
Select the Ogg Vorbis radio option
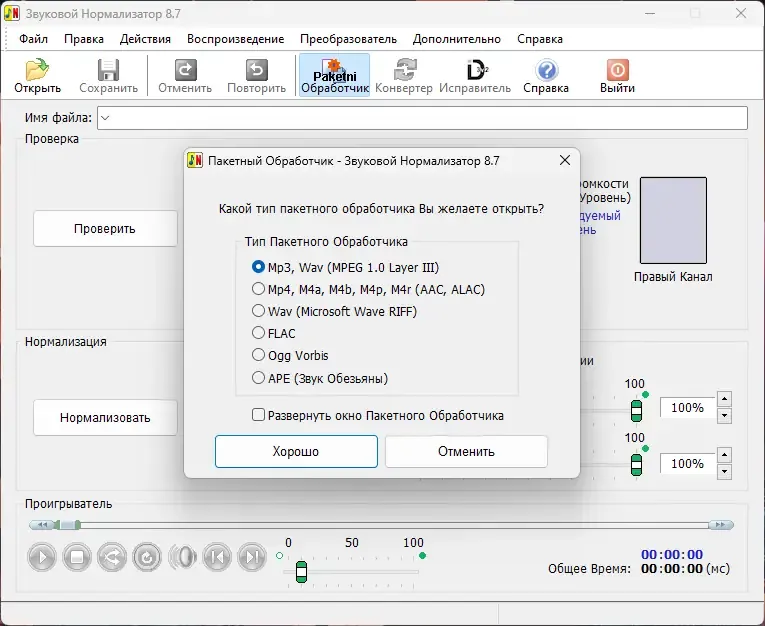(x=290, y=355)
